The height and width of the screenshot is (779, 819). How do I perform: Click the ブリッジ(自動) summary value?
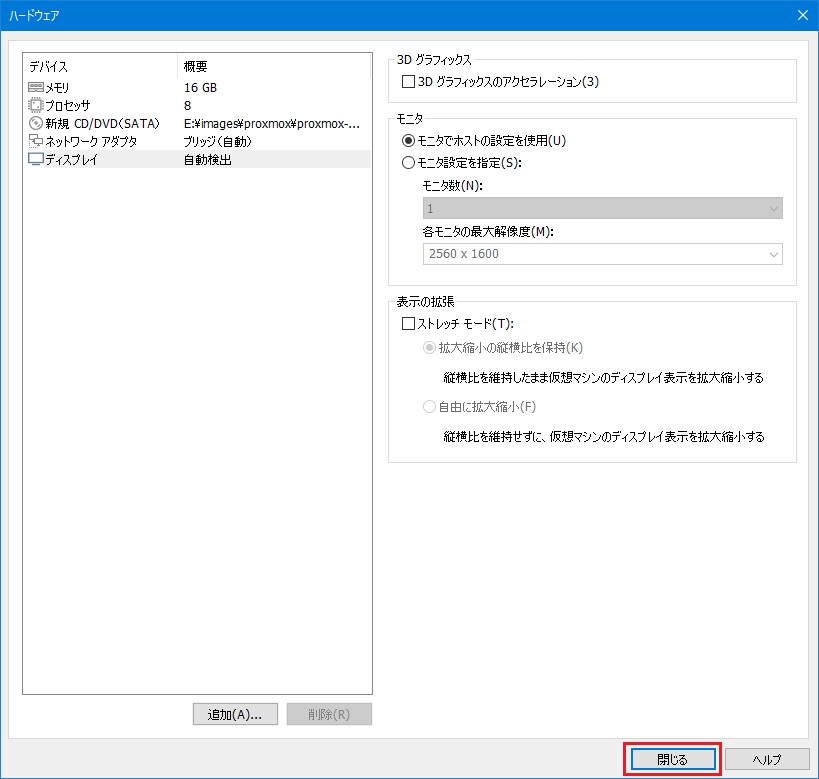coord(217,142)
